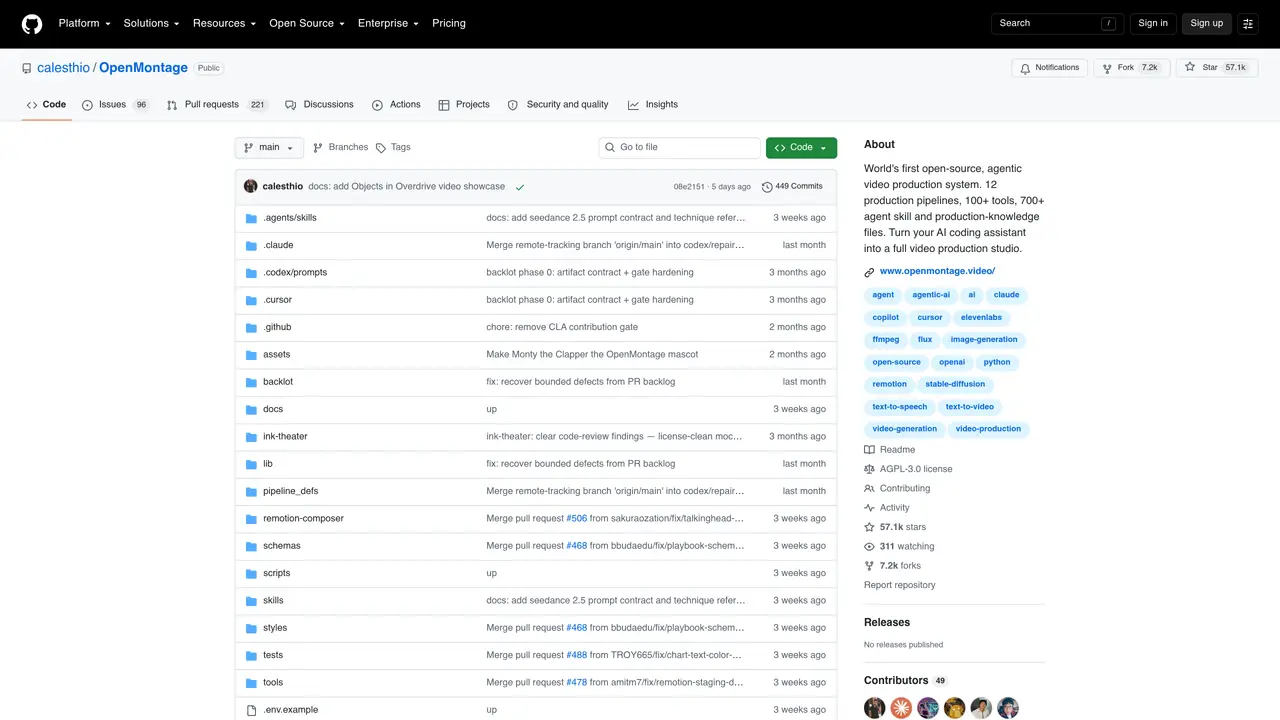This screenshot has height=720, width=1280.
Task: Click the license scale icon
Action: tap(870, 469)
